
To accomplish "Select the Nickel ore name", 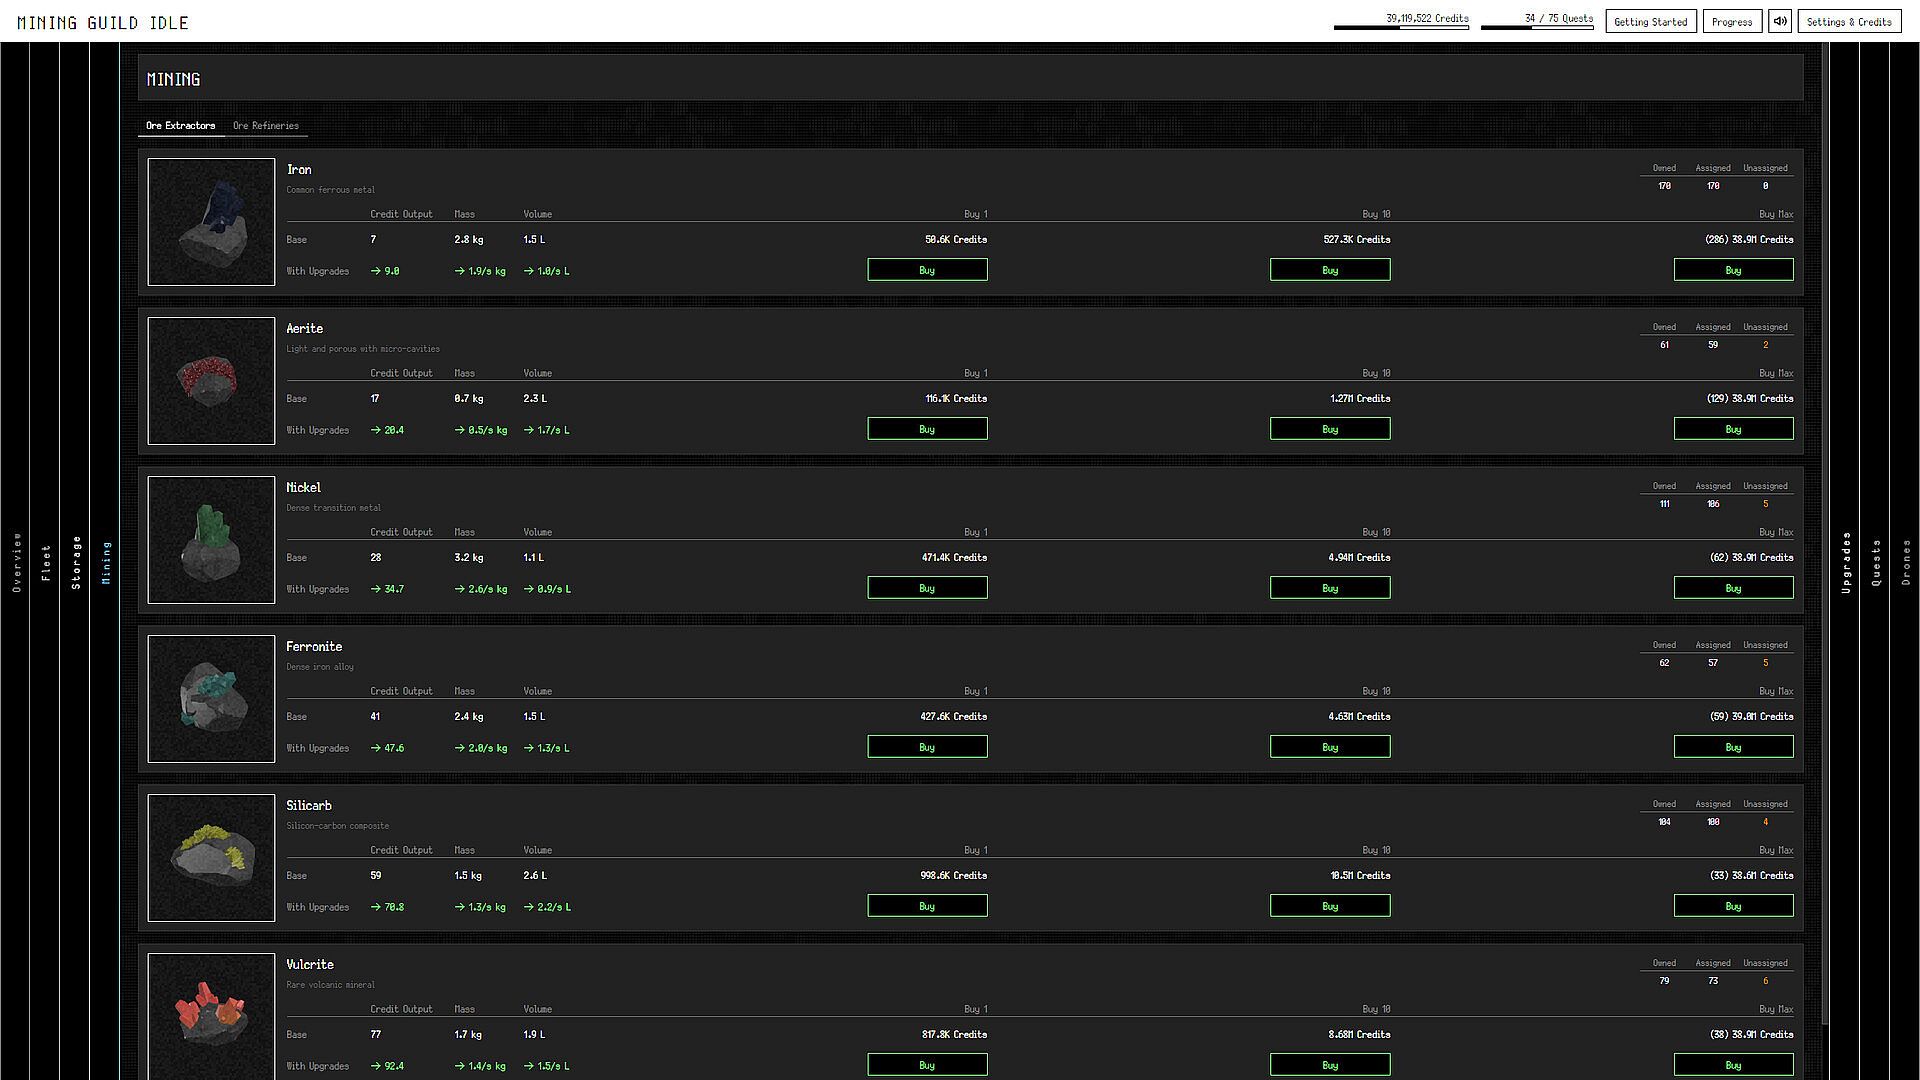I will point(304,488).
